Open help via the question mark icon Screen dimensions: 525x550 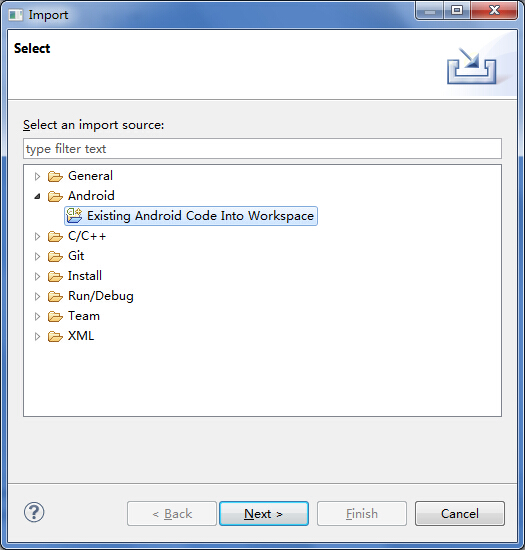[34, 512]
